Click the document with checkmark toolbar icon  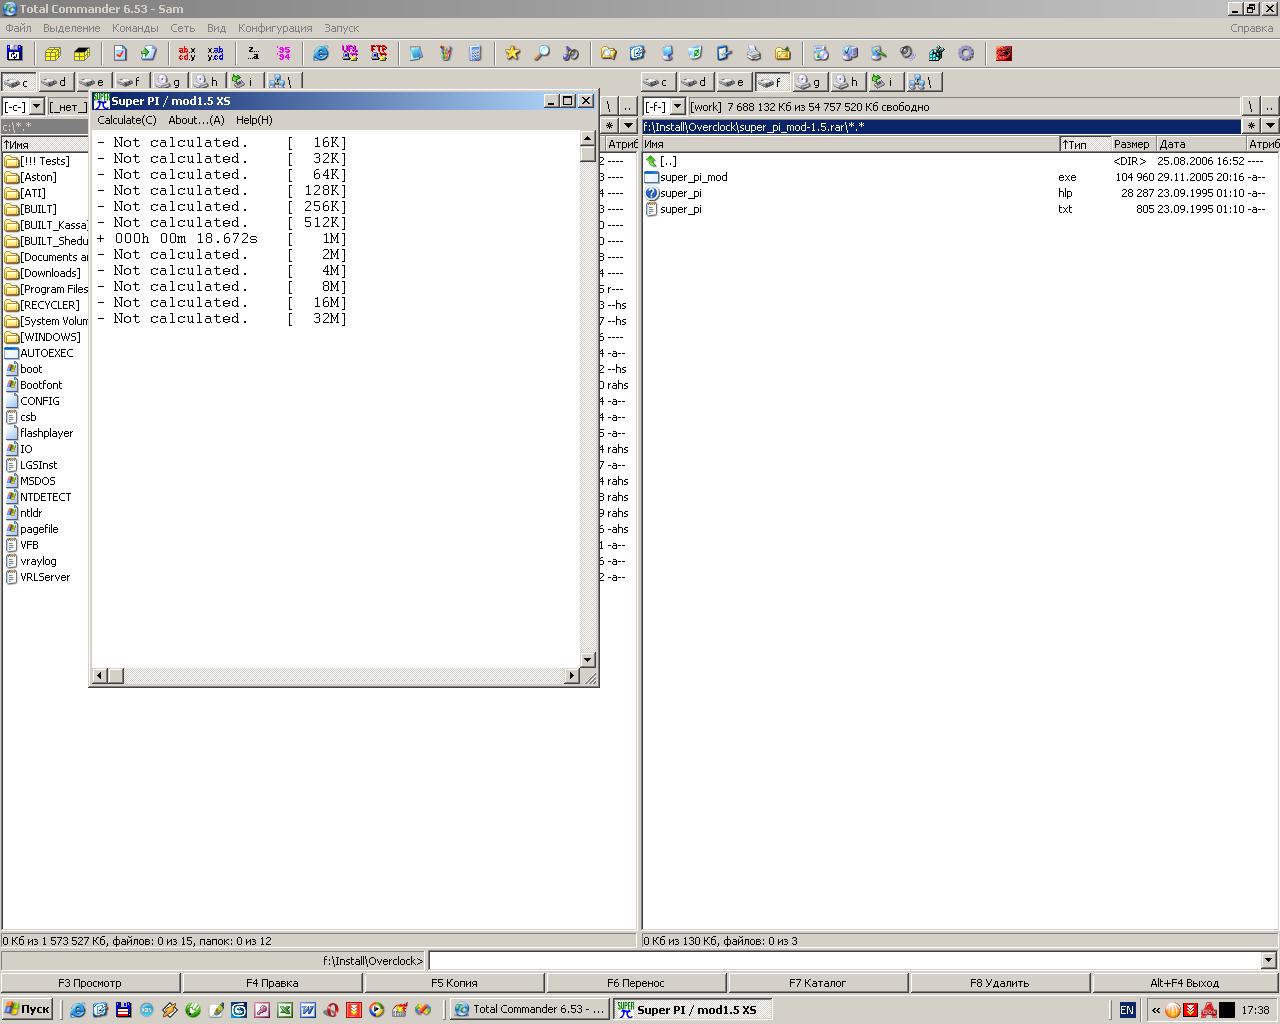pyautogui.click(x=120, y=53)
